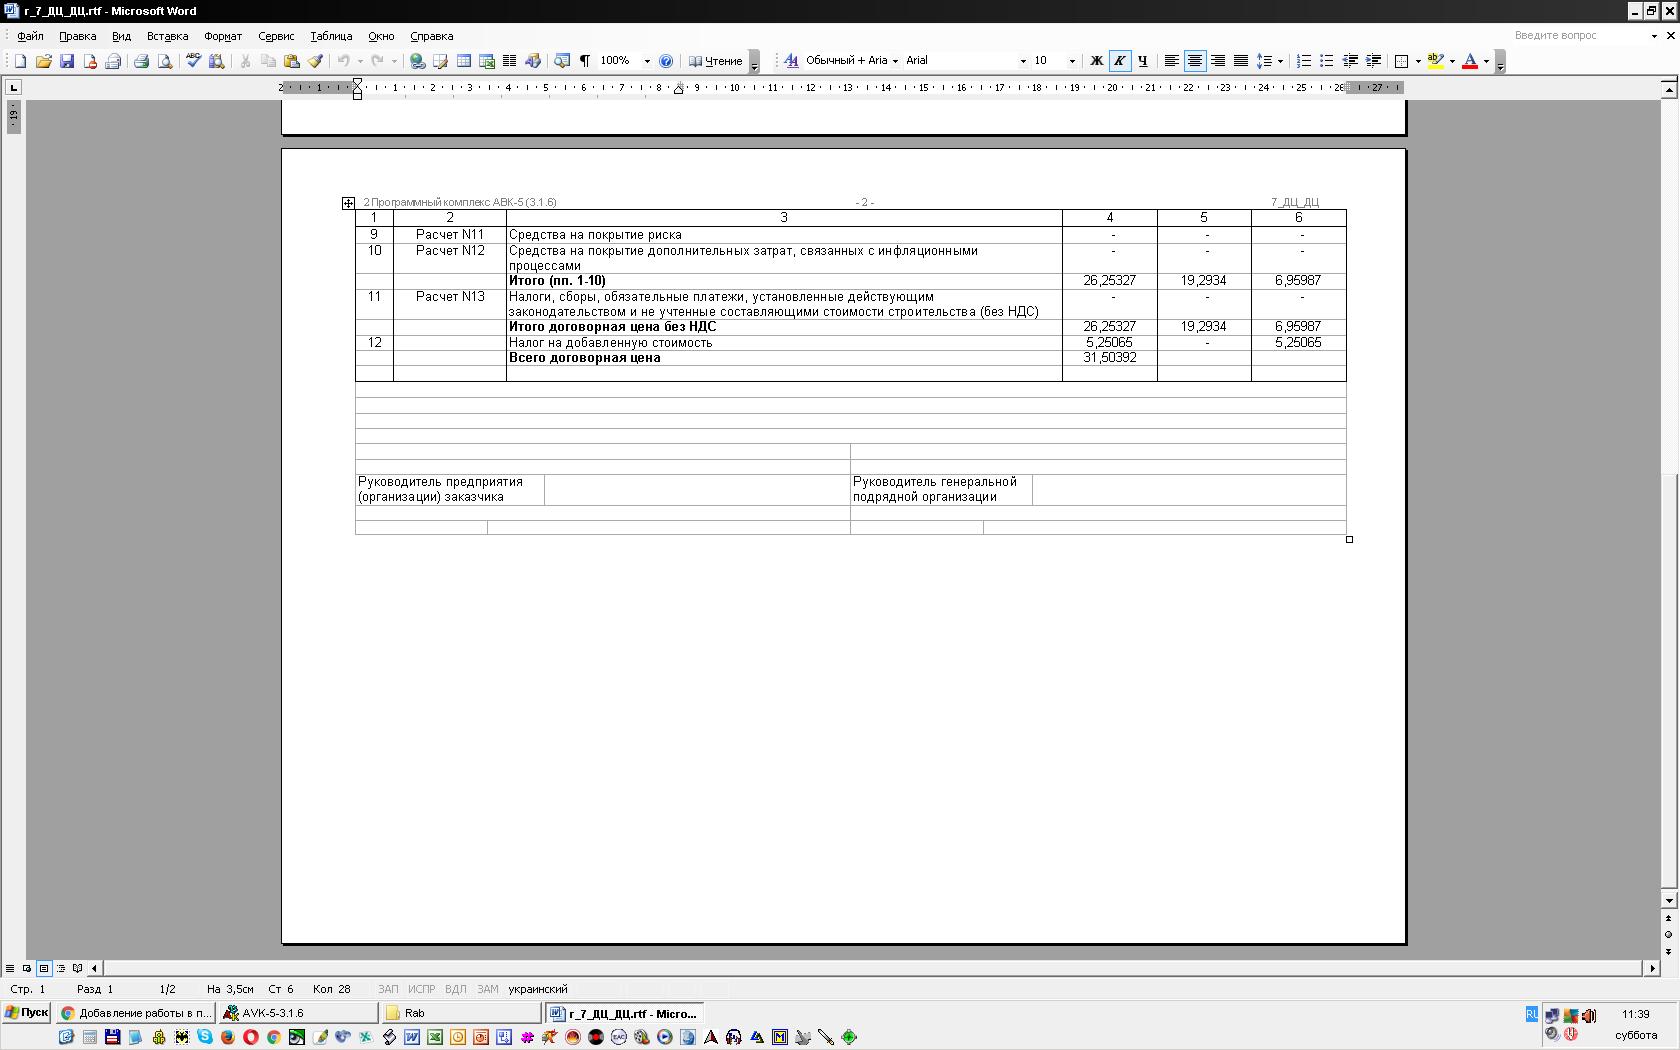Toggle show paragraph marks icon
Screen dimensions: 1680x1050
coord(584,61)
